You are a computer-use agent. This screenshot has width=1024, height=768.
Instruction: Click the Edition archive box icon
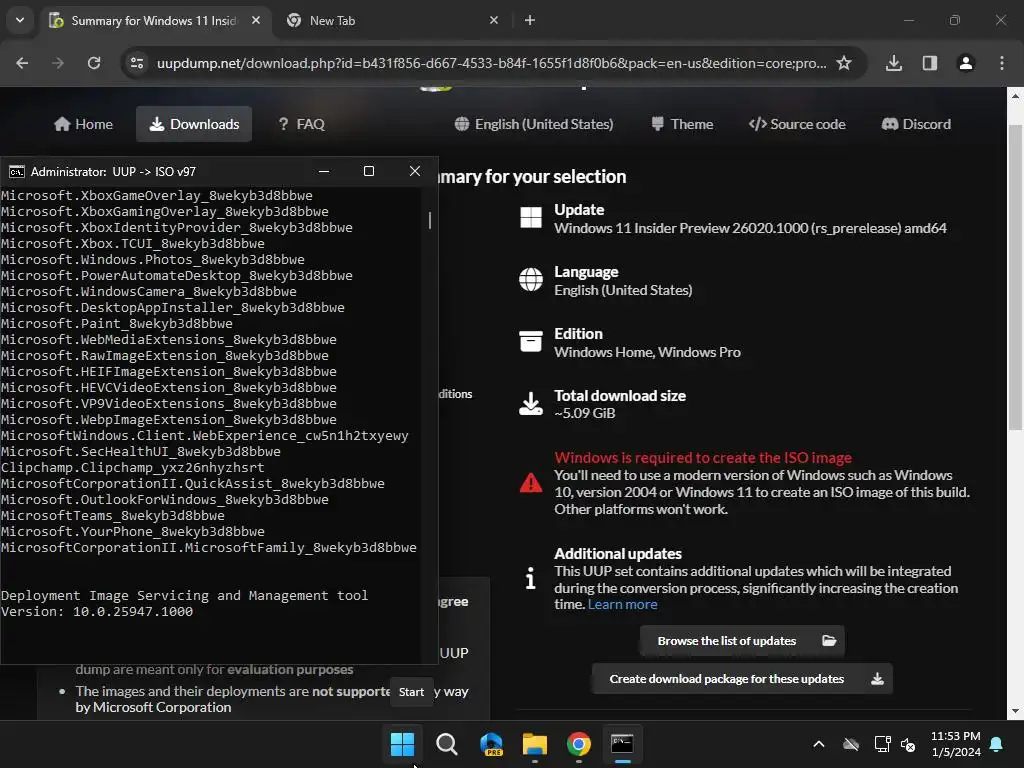(531, 341)
